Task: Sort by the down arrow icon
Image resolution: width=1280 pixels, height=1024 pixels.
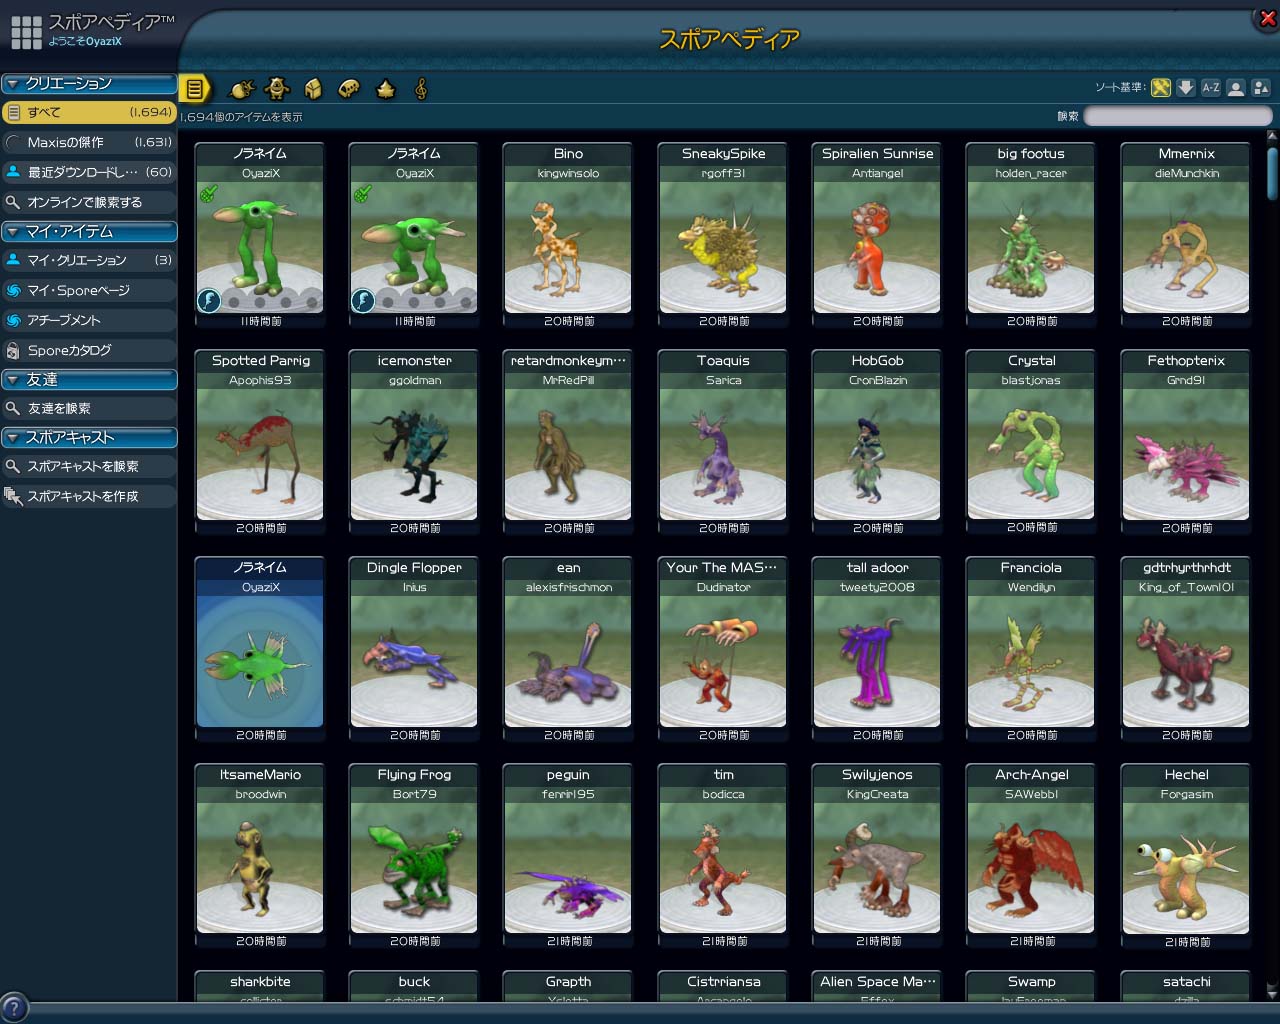Action: pyautogui.click(x=1186, y=88)
